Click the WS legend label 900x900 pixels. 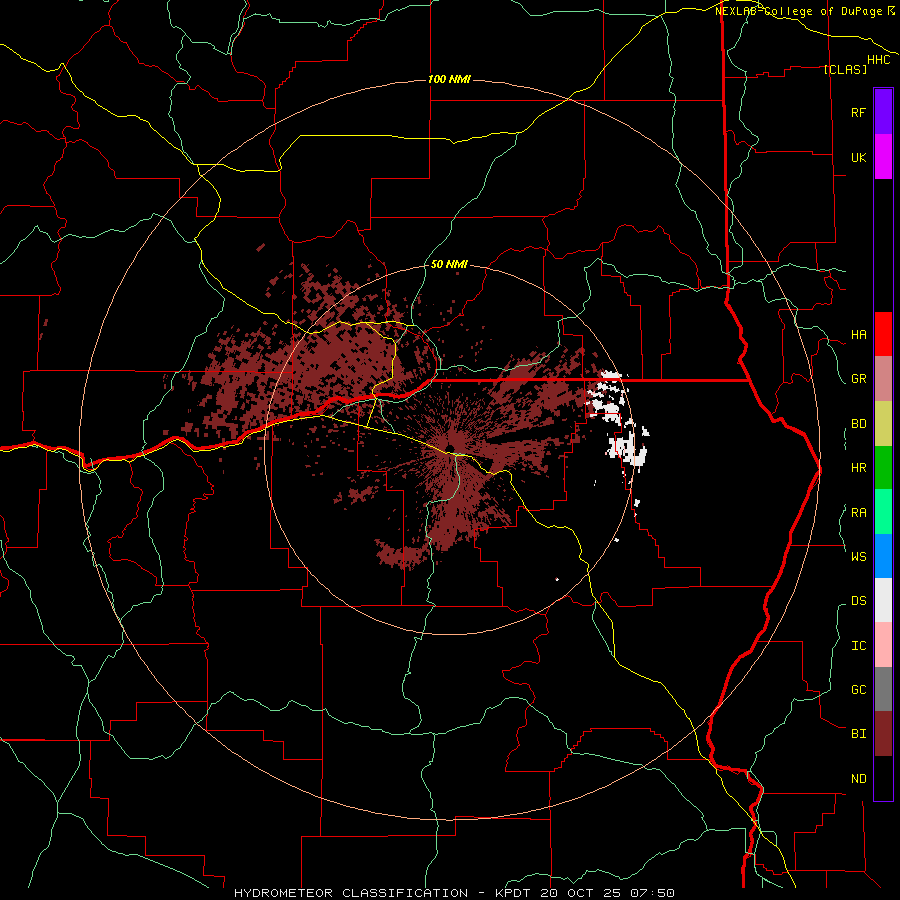click(858, 557)
